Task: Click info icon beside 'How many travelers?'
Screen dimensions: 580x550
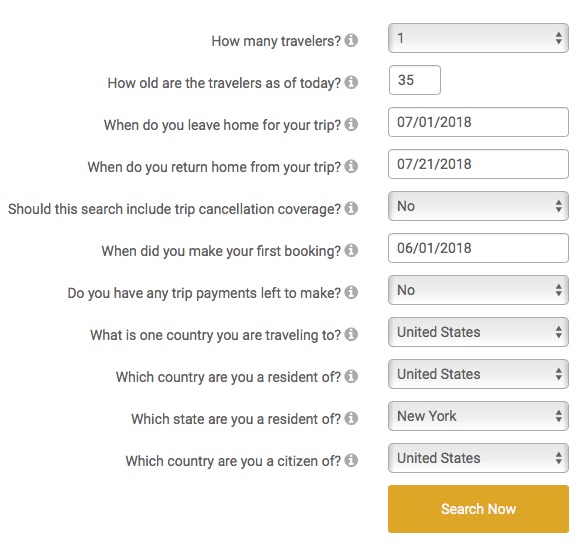Action: (x=351, y=40)
